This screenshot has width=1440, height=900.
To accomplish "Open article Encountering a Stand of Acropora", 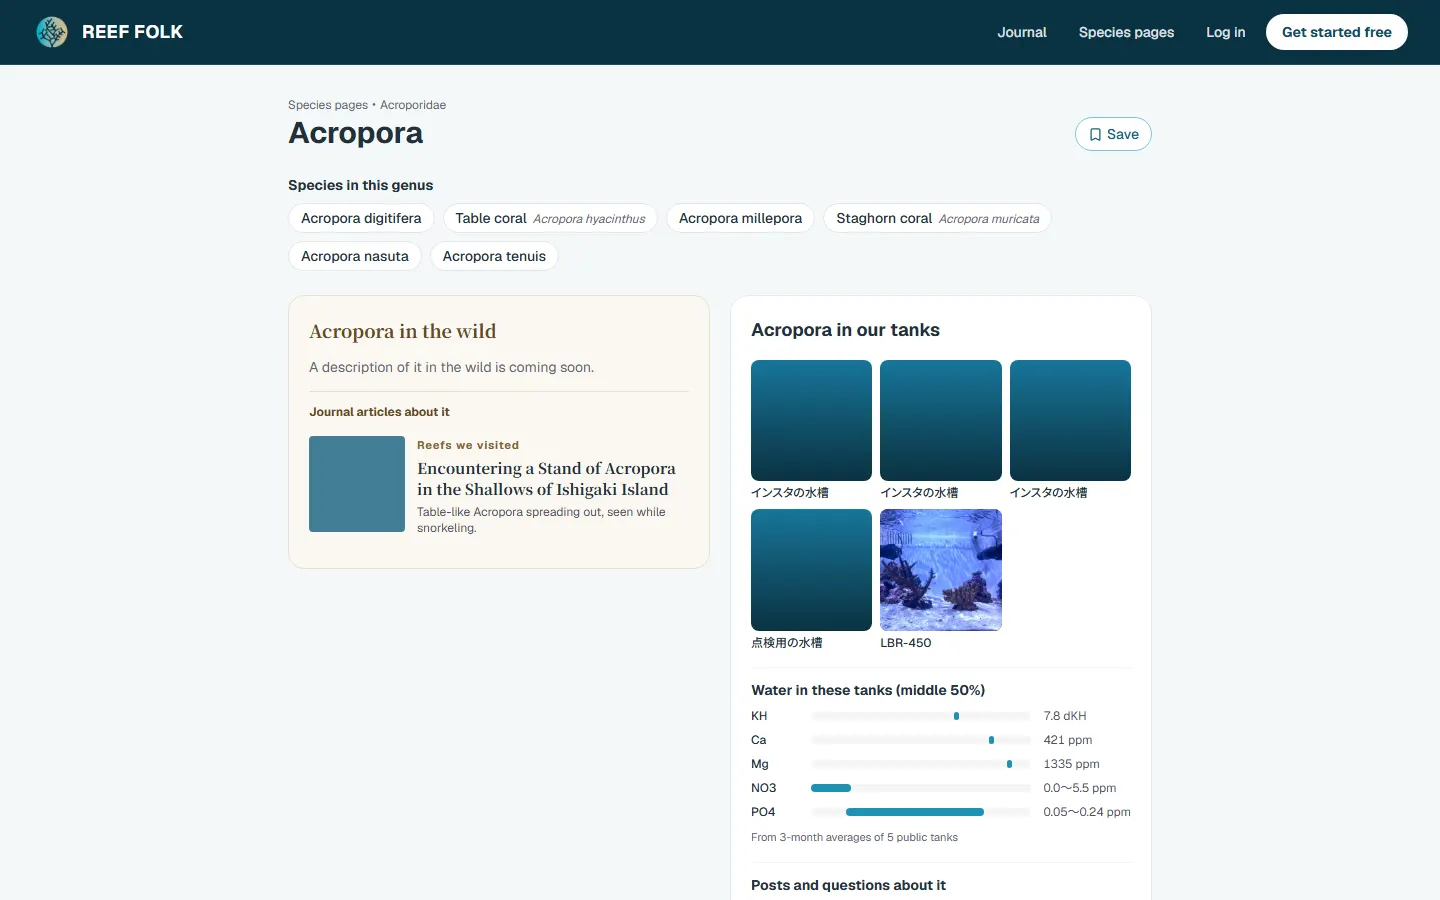I will point(546,479).
